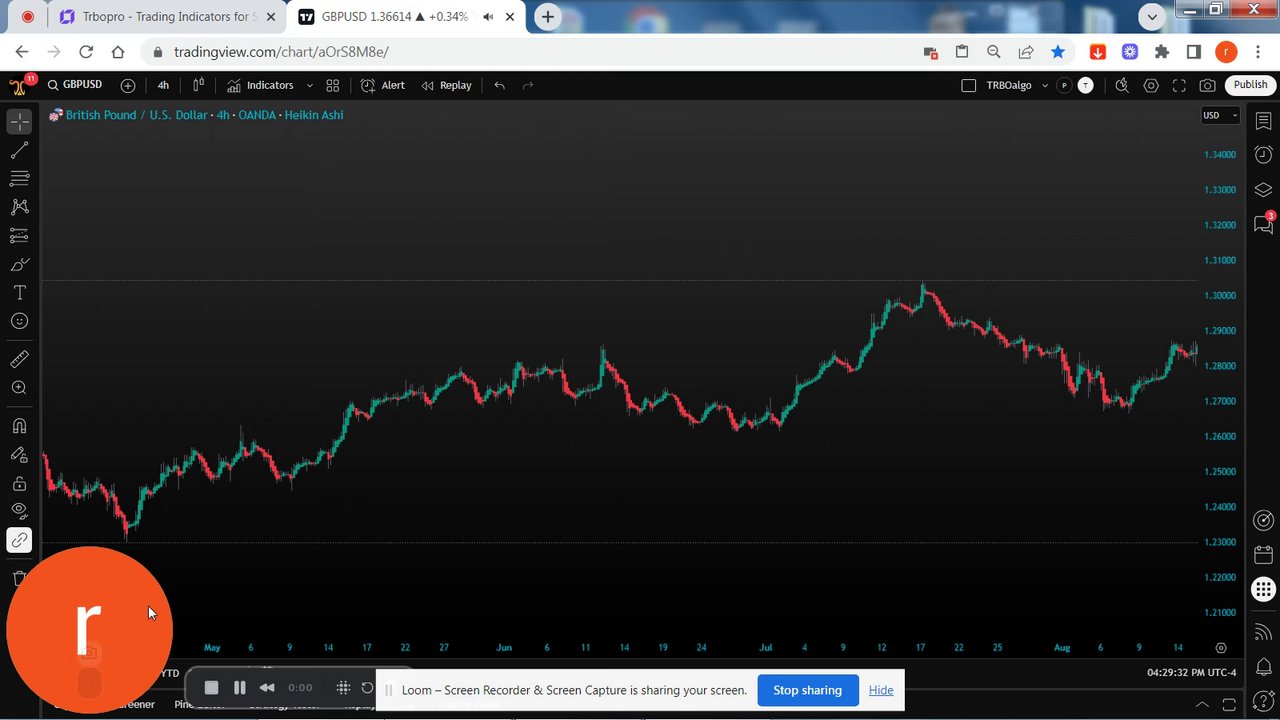Take a chart snapshot with camera icon
Viewport: 1280px width, 720px height.
click(x=1207, y=86)
